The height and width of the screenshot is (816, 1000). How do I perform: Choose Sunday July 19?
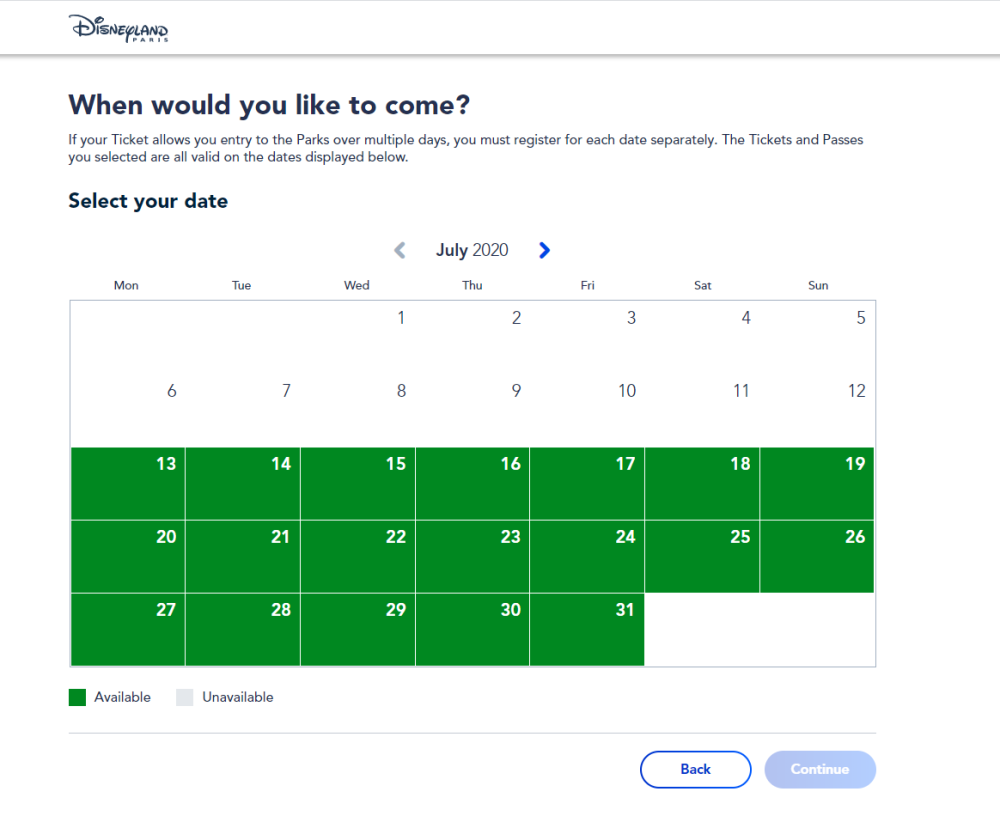pyautogui.click(x=817, y=484)
